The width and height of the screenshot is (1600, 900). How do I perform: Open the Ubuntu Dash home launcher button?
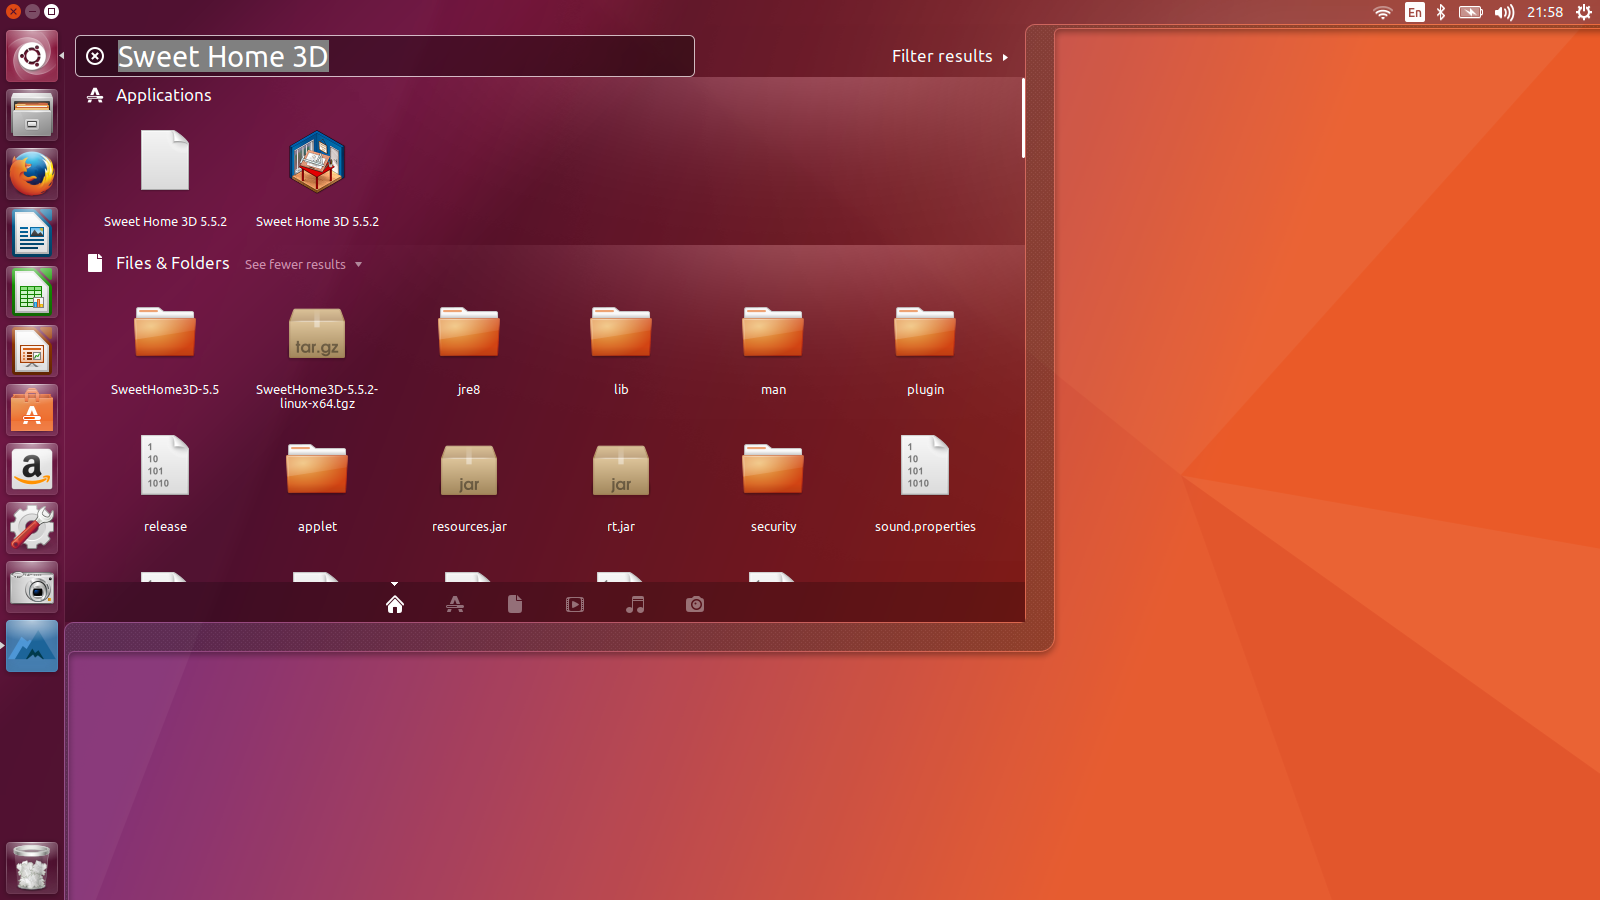(32, 55)
